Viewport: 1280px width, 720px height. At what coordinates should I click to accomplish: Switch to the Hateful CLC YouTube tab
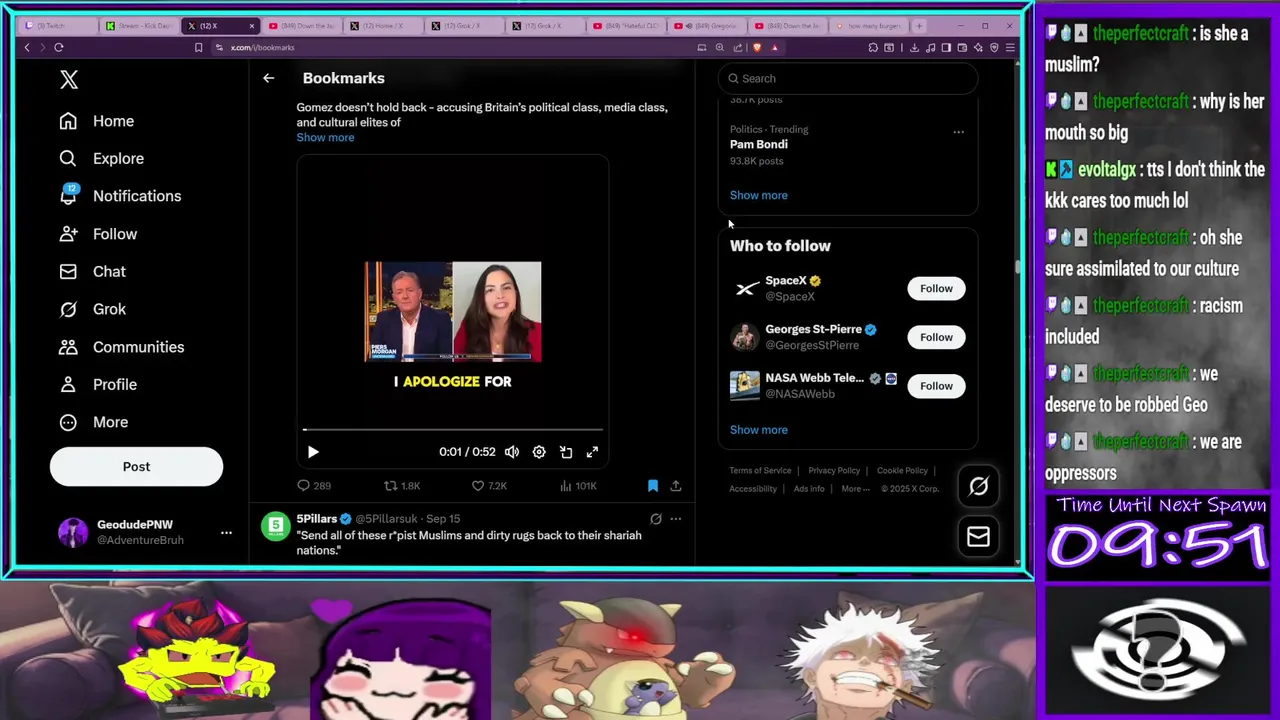[628, 26]
